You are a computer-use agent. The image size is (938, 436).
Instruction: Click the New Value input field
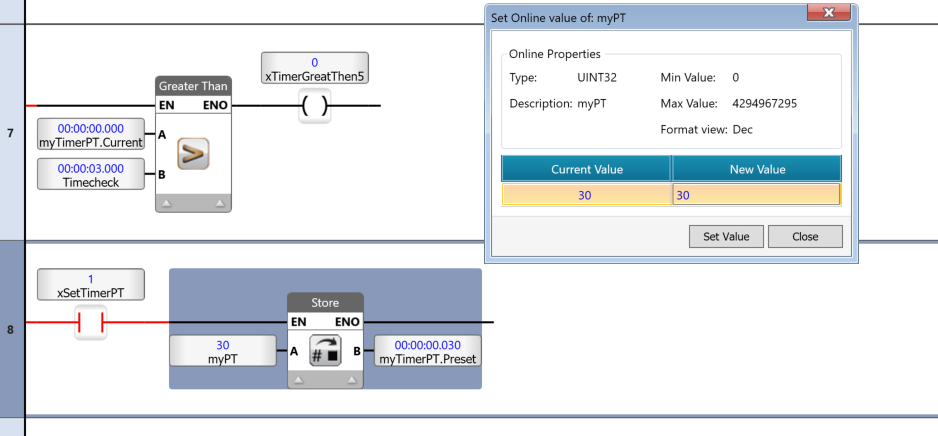click(x=756, y=195)
